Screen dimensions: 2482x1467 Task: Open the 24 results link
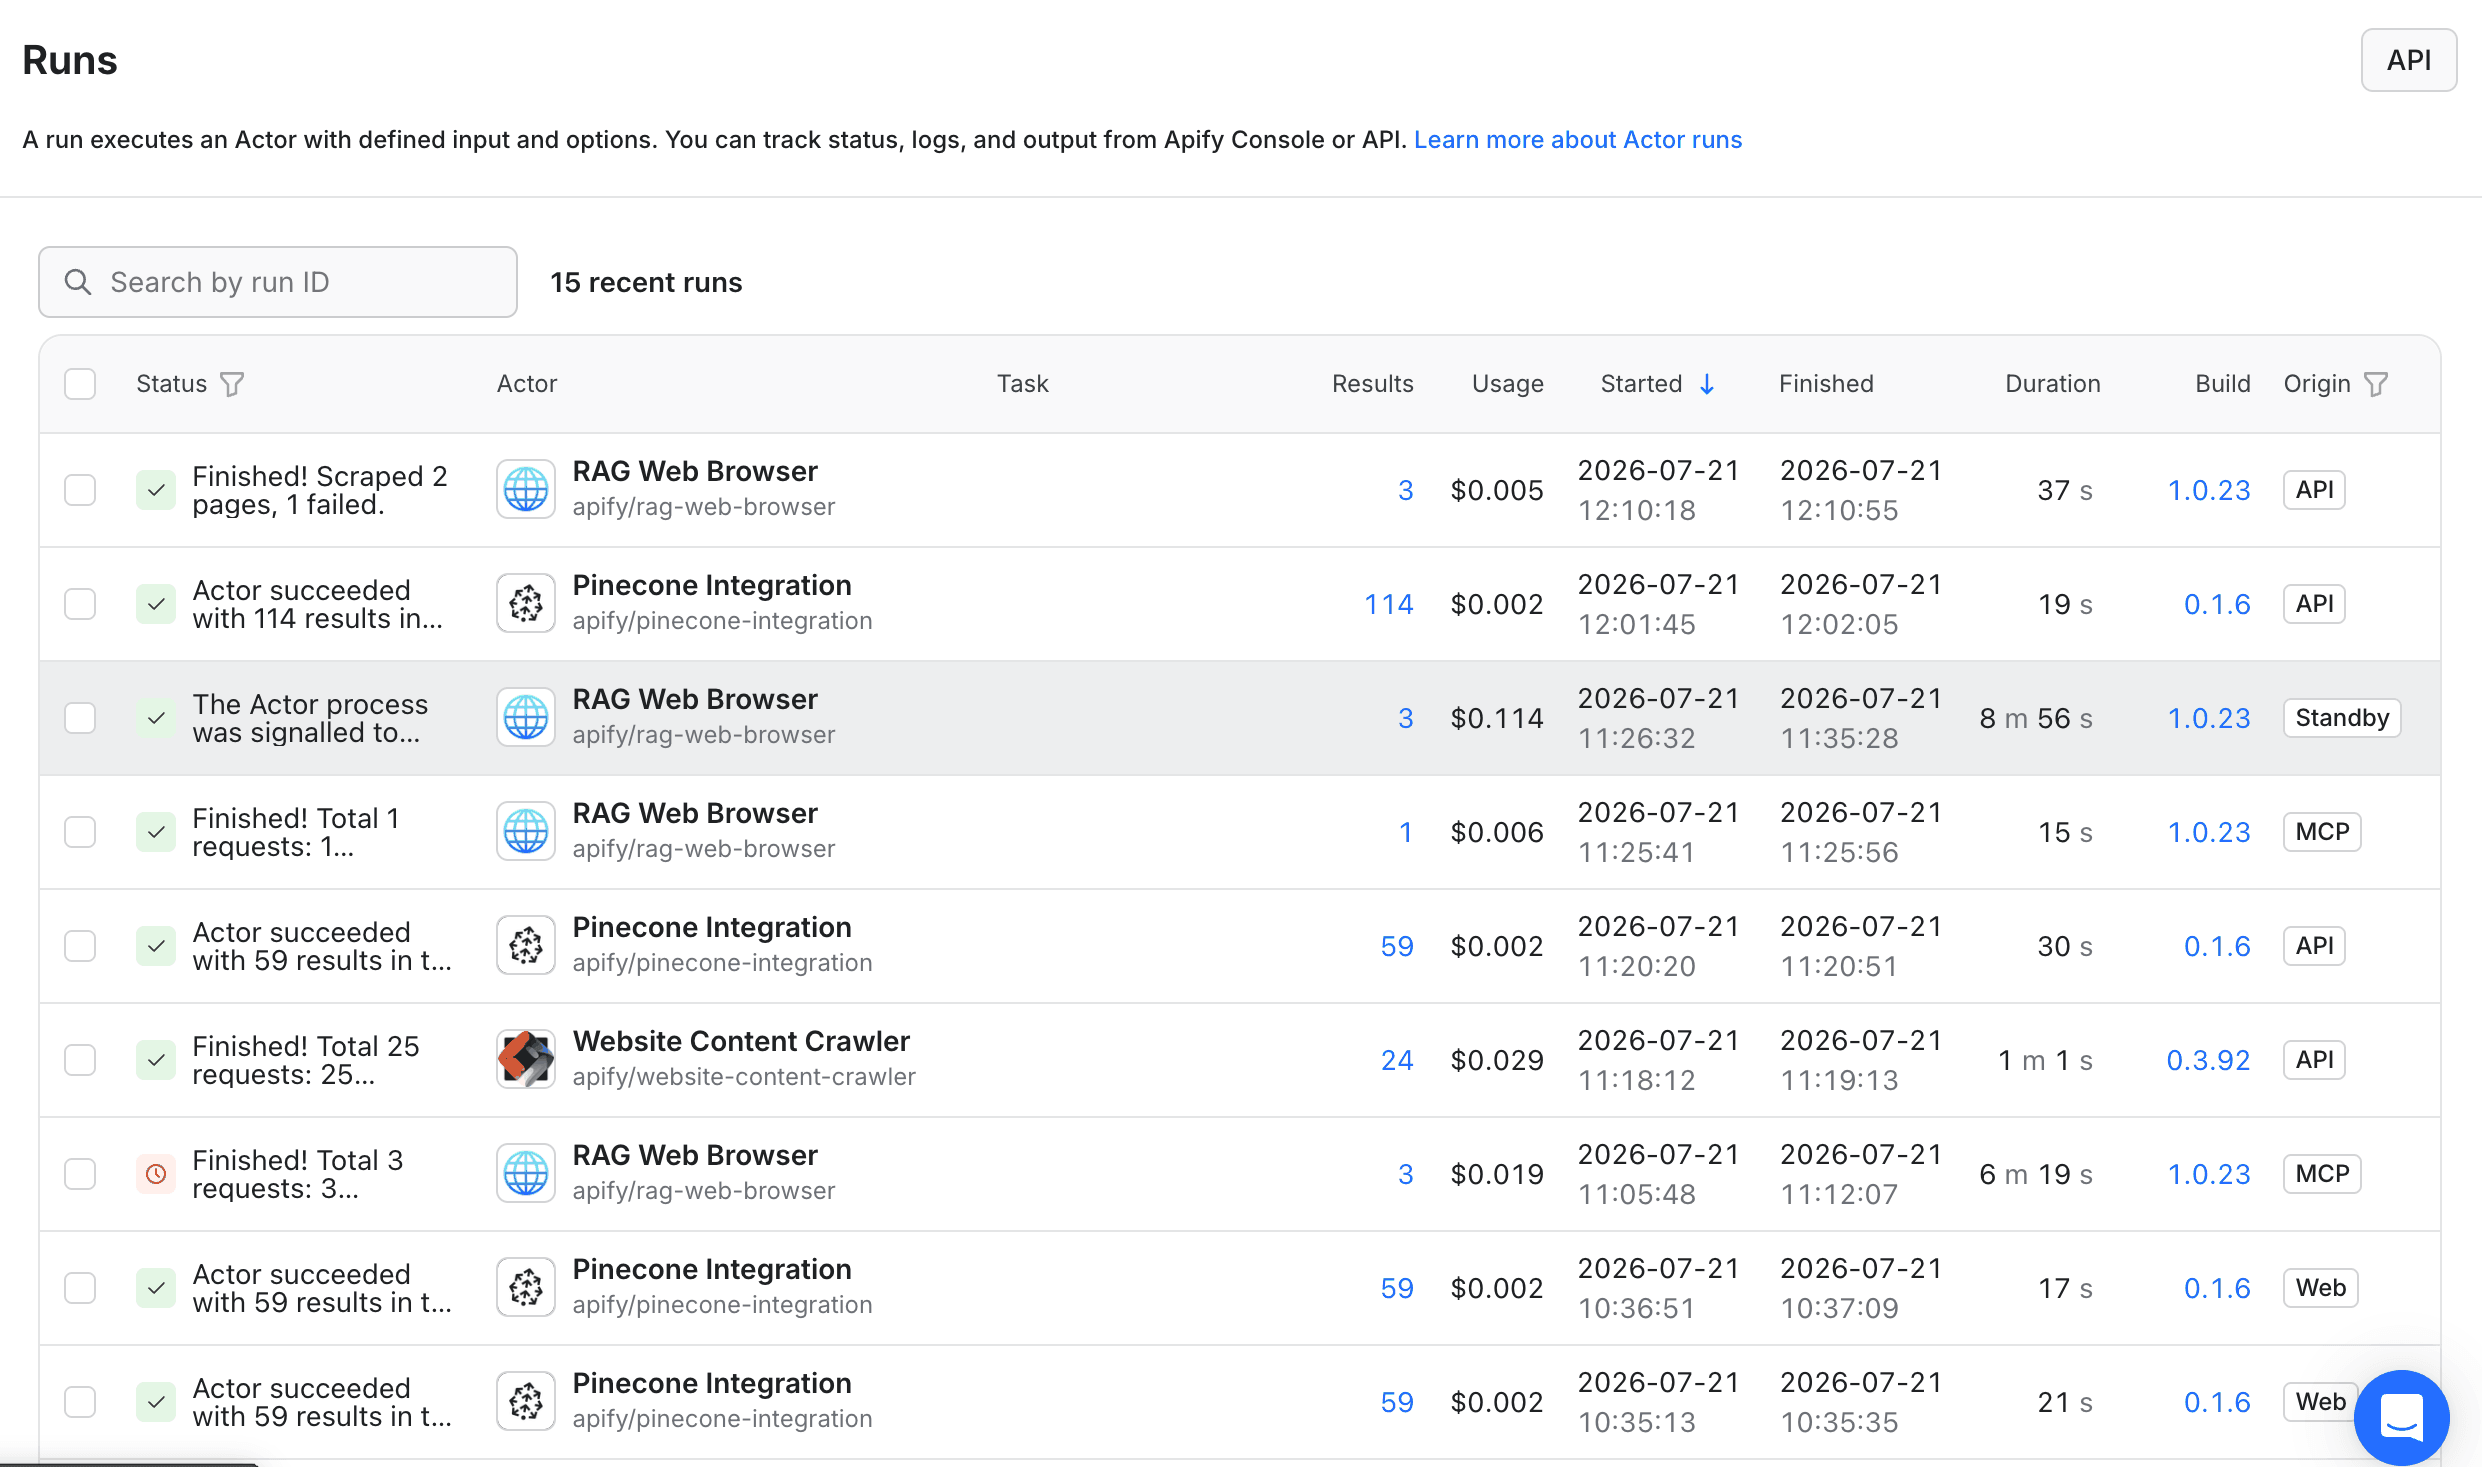[x=1397, y=1060]
